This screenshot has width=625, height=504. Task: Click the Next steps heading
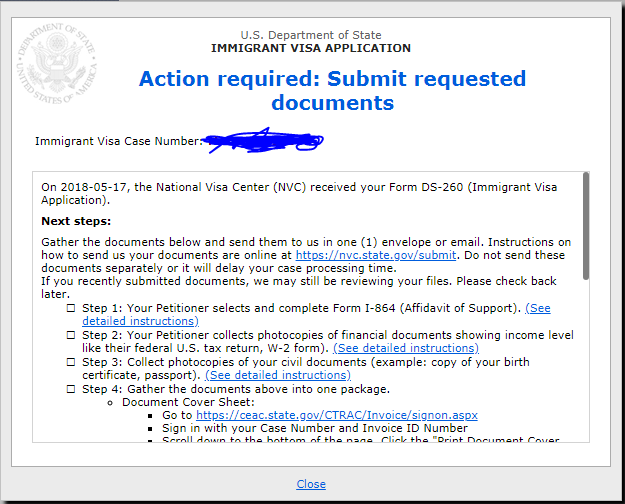coord(76,221)
